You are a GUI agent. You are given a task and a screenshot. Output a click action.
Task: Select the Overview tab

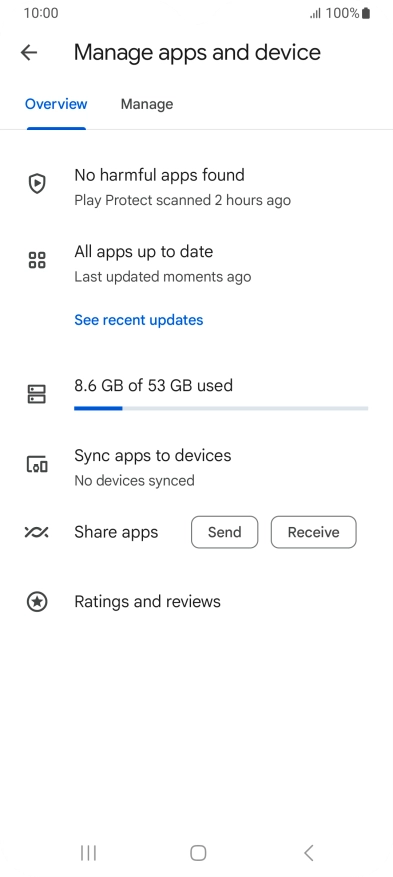[56, 104]
